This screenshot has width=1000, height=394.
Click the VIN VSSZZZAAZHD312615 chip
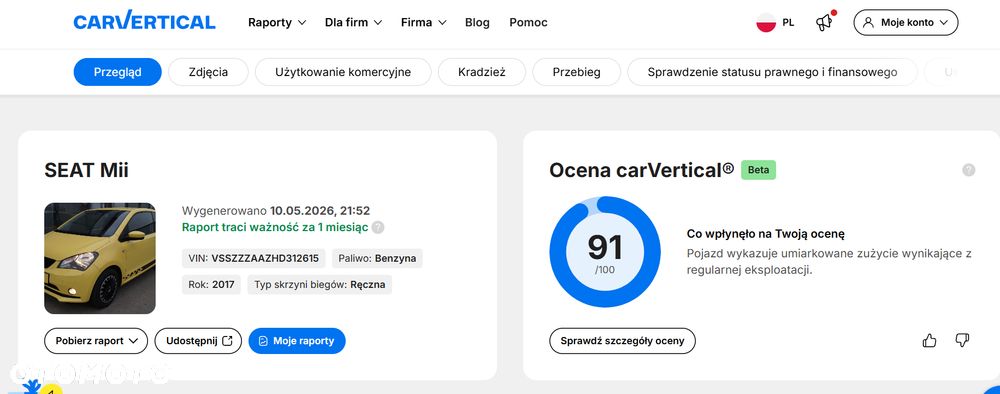click(254, 258)
